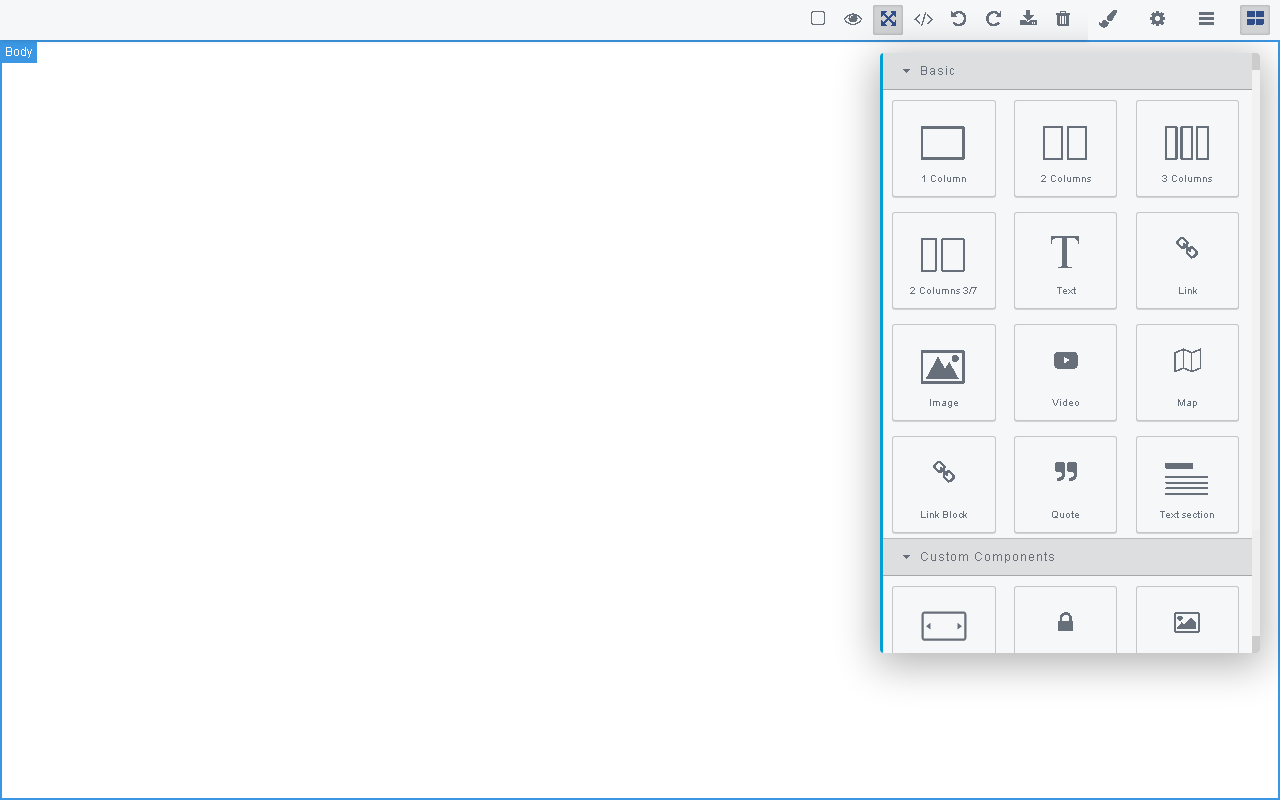Open the Layer Manager panel
This screenshot has height=800, width=1280.
click(x=1206, y=19)
